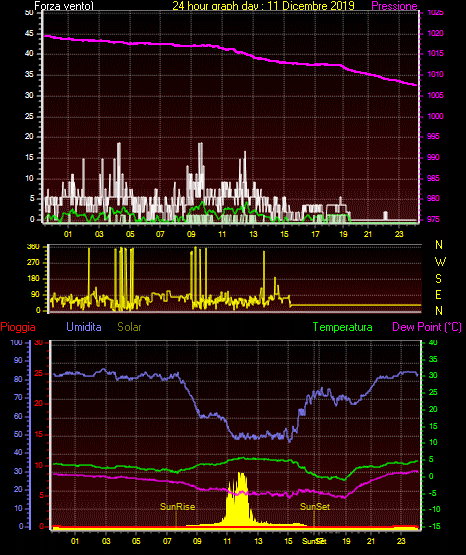Click hour 05 on the bottom chart axis
This screenshot has height=555, width=466.
click(x=136, y=541)
